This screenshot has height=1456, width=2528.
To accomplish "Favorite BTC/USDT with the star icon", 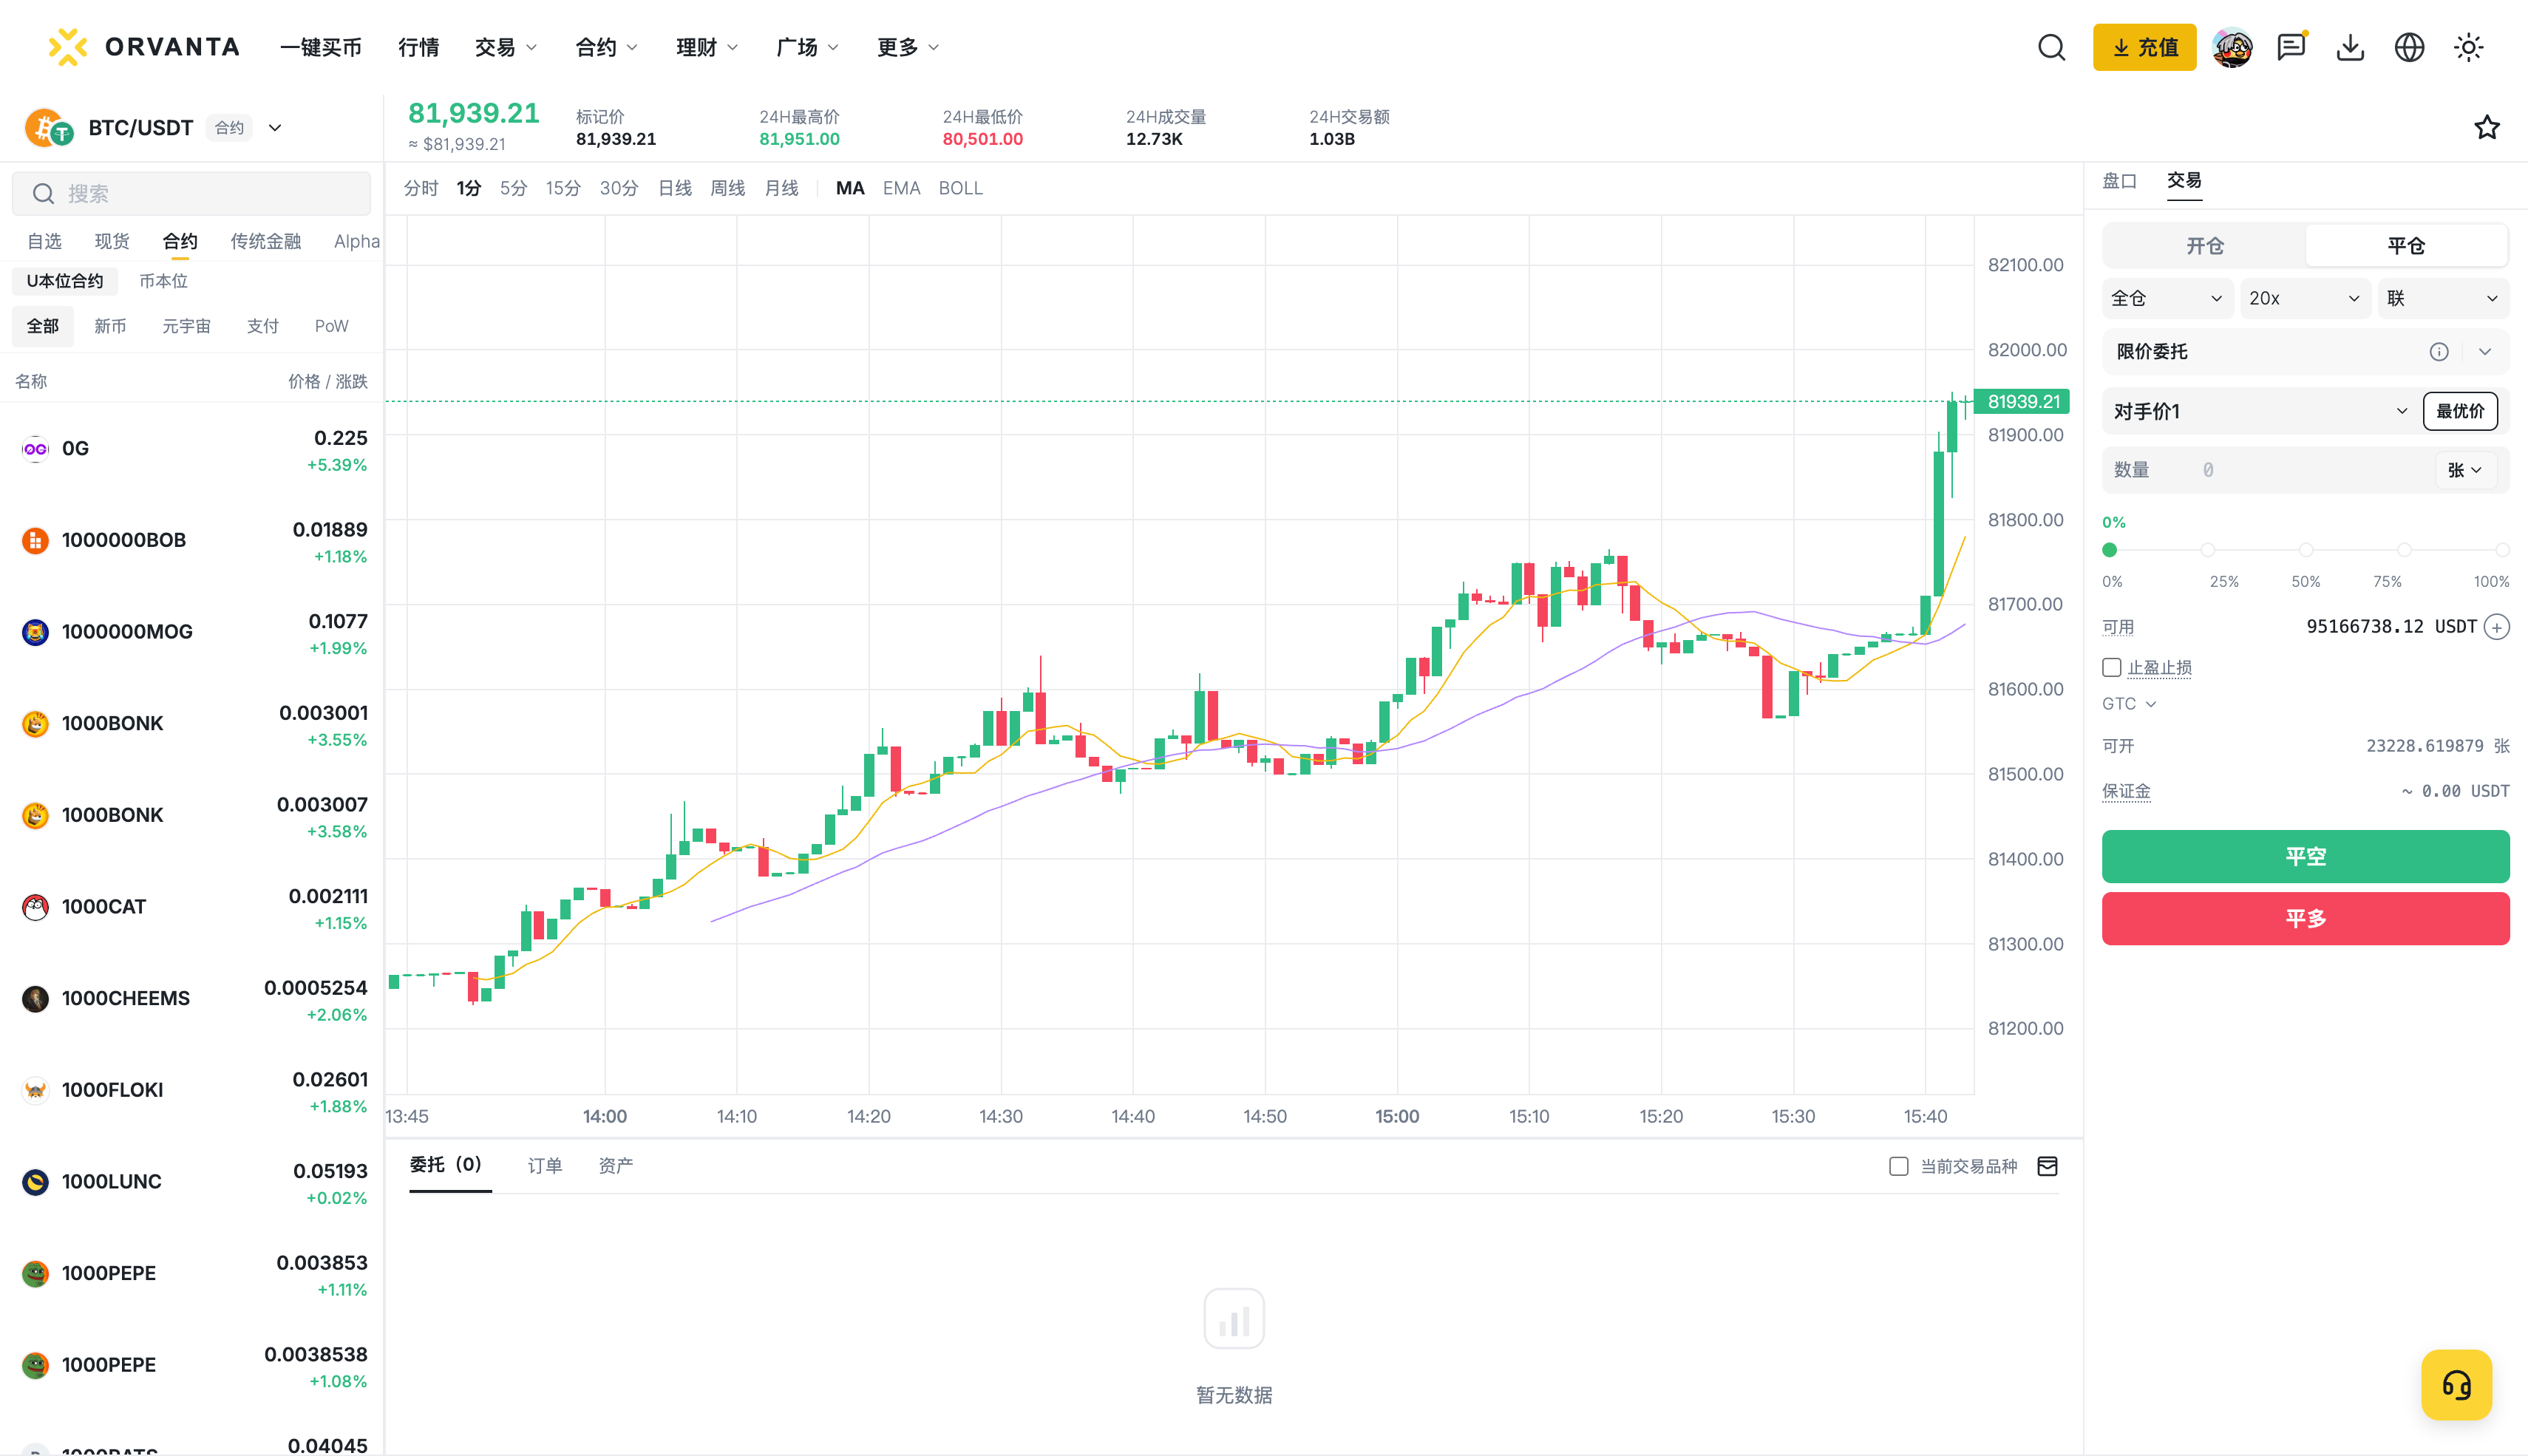I will pos(2486,128).
